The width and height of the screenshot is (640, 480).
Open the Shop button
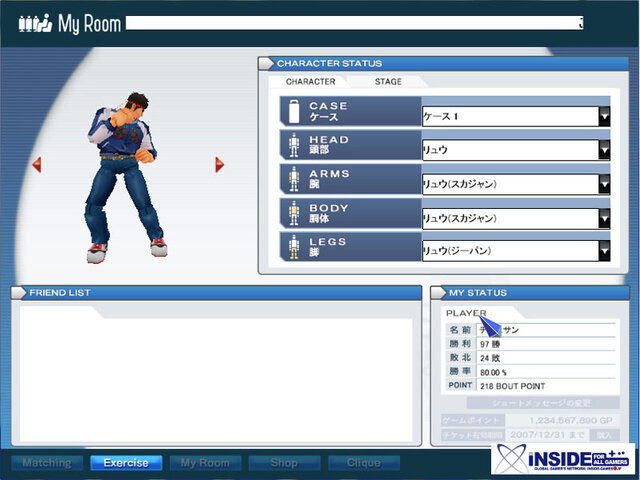(284, 463)
